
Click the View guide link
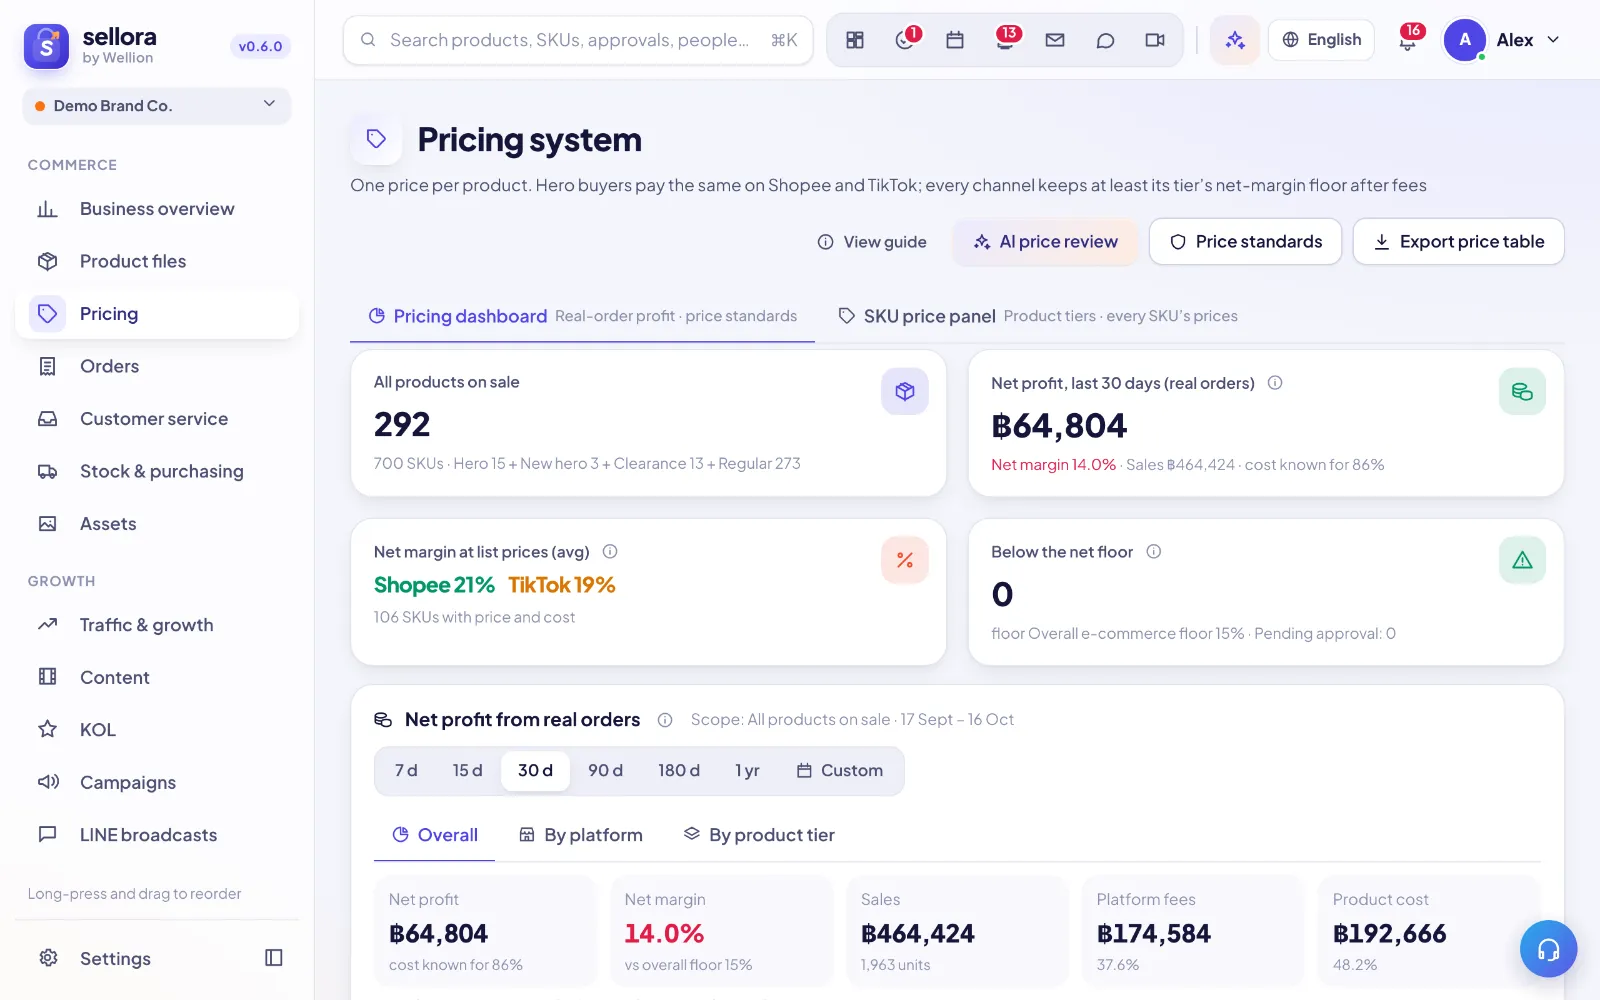coord(872,242)
